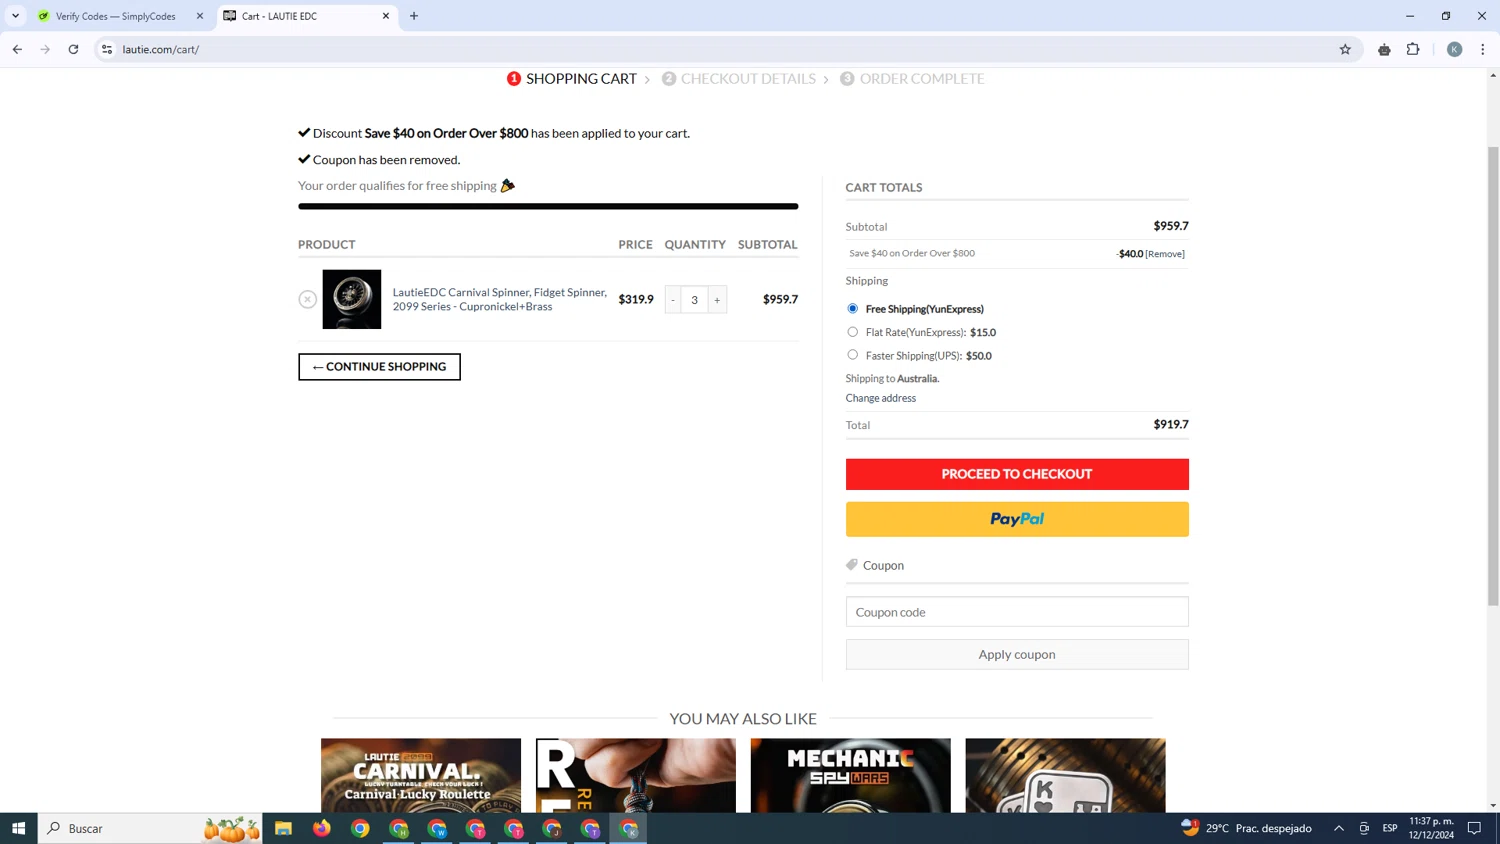1500x844 pixels.
Task: Open the Chrome profile K avatar
Action: coord(1455,49)
